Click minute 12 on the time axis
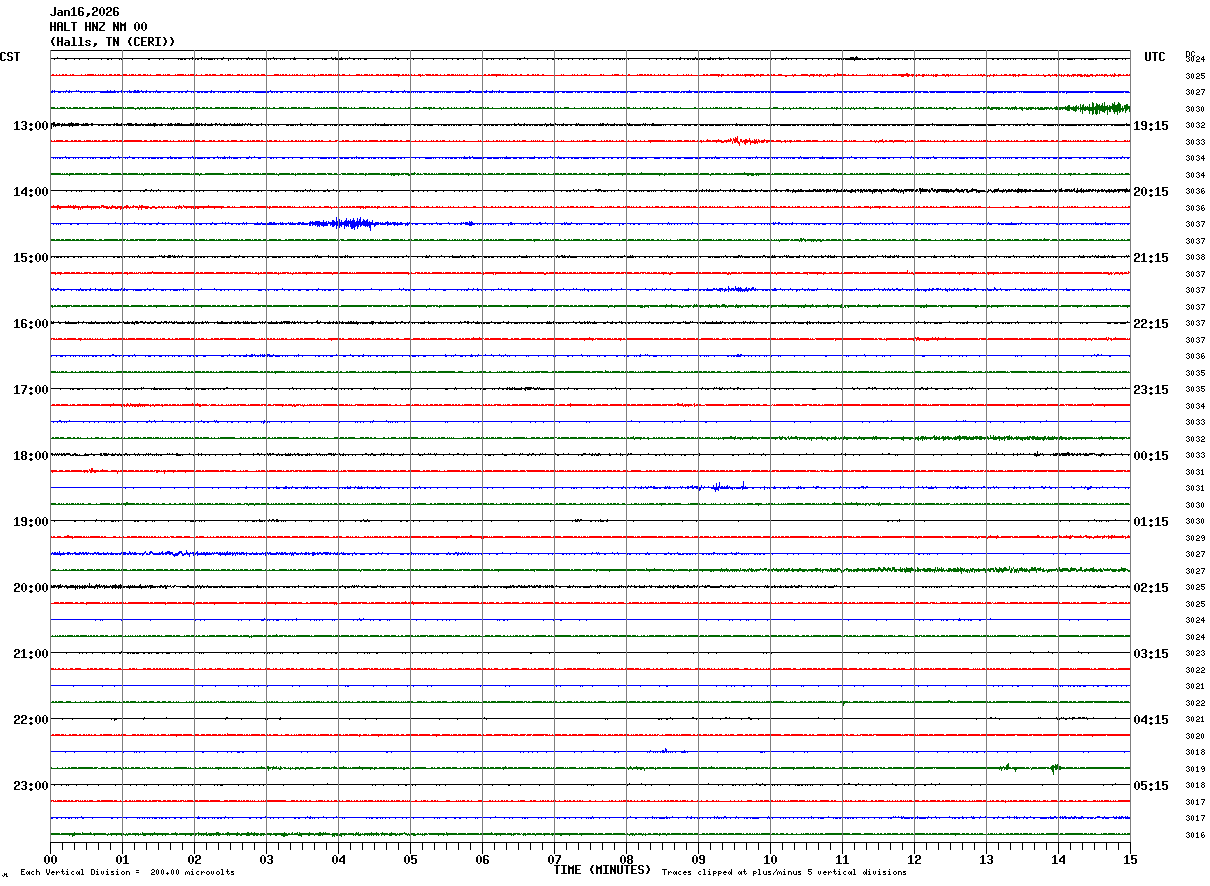1210x886 pixels. (x=914, y=859)
